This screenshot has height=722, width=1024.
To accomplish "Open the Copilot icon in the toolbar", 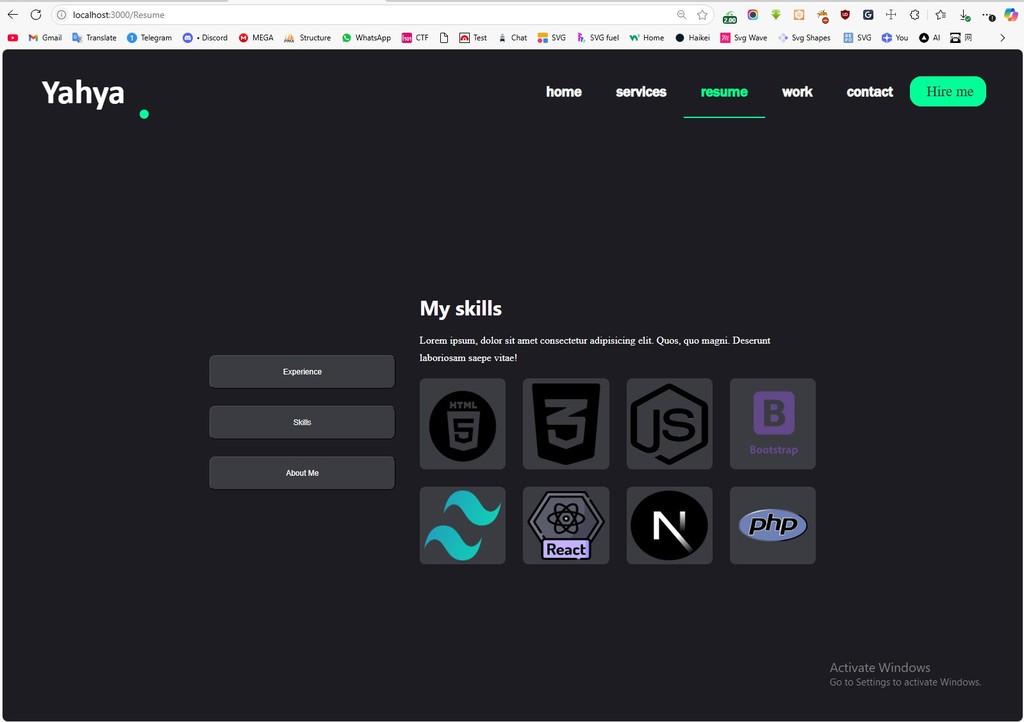I will pyautogui.click(x=1011, y=14).
